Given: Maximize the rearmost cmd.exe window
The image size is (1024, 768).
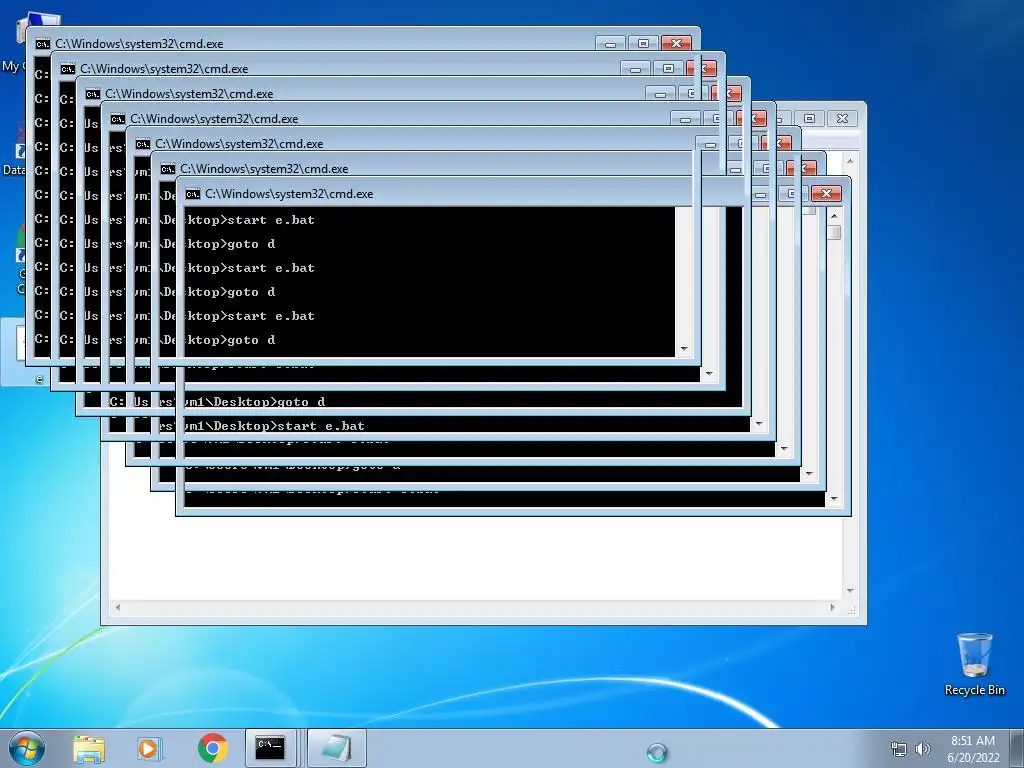Looking at the screenshot, I should click(643, 44).
